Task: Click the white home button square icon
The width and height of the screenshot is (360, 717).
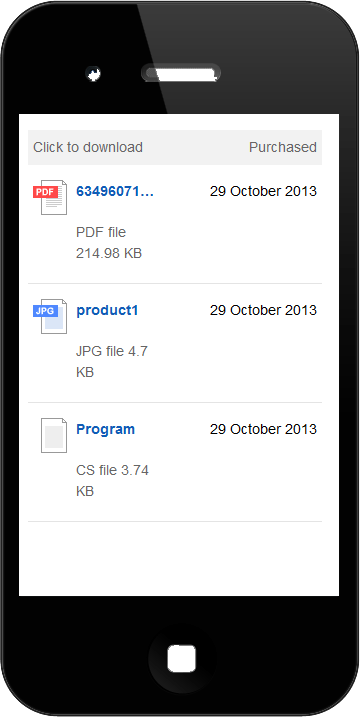Action: (x=182, y=659)
